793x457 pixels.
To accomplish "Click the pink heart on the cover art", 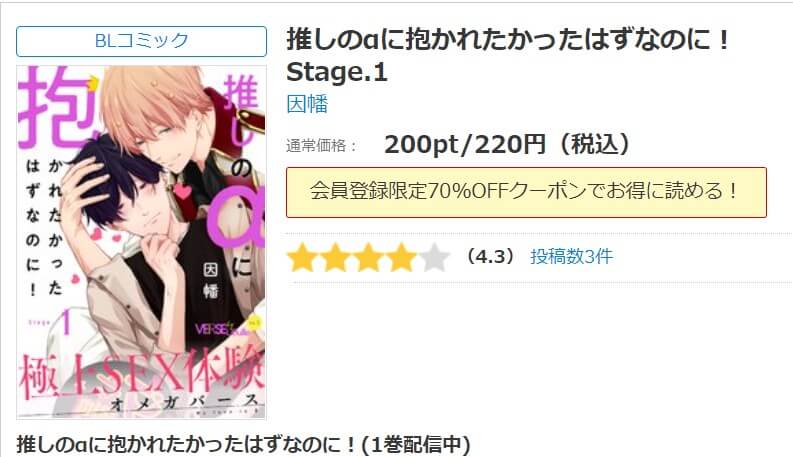I will [183, 192].
